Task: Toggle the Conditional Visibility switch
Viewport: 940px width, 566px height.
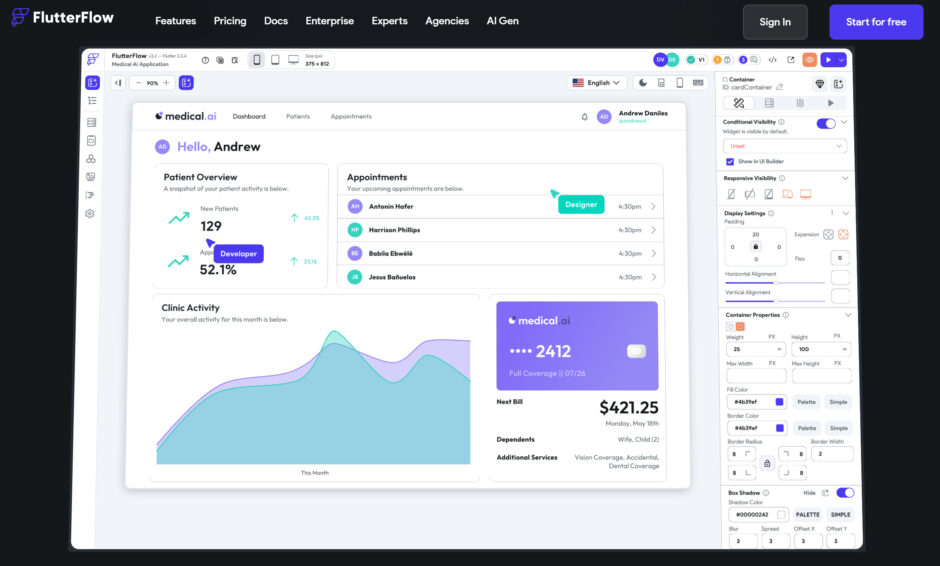Action: [826, 123]
